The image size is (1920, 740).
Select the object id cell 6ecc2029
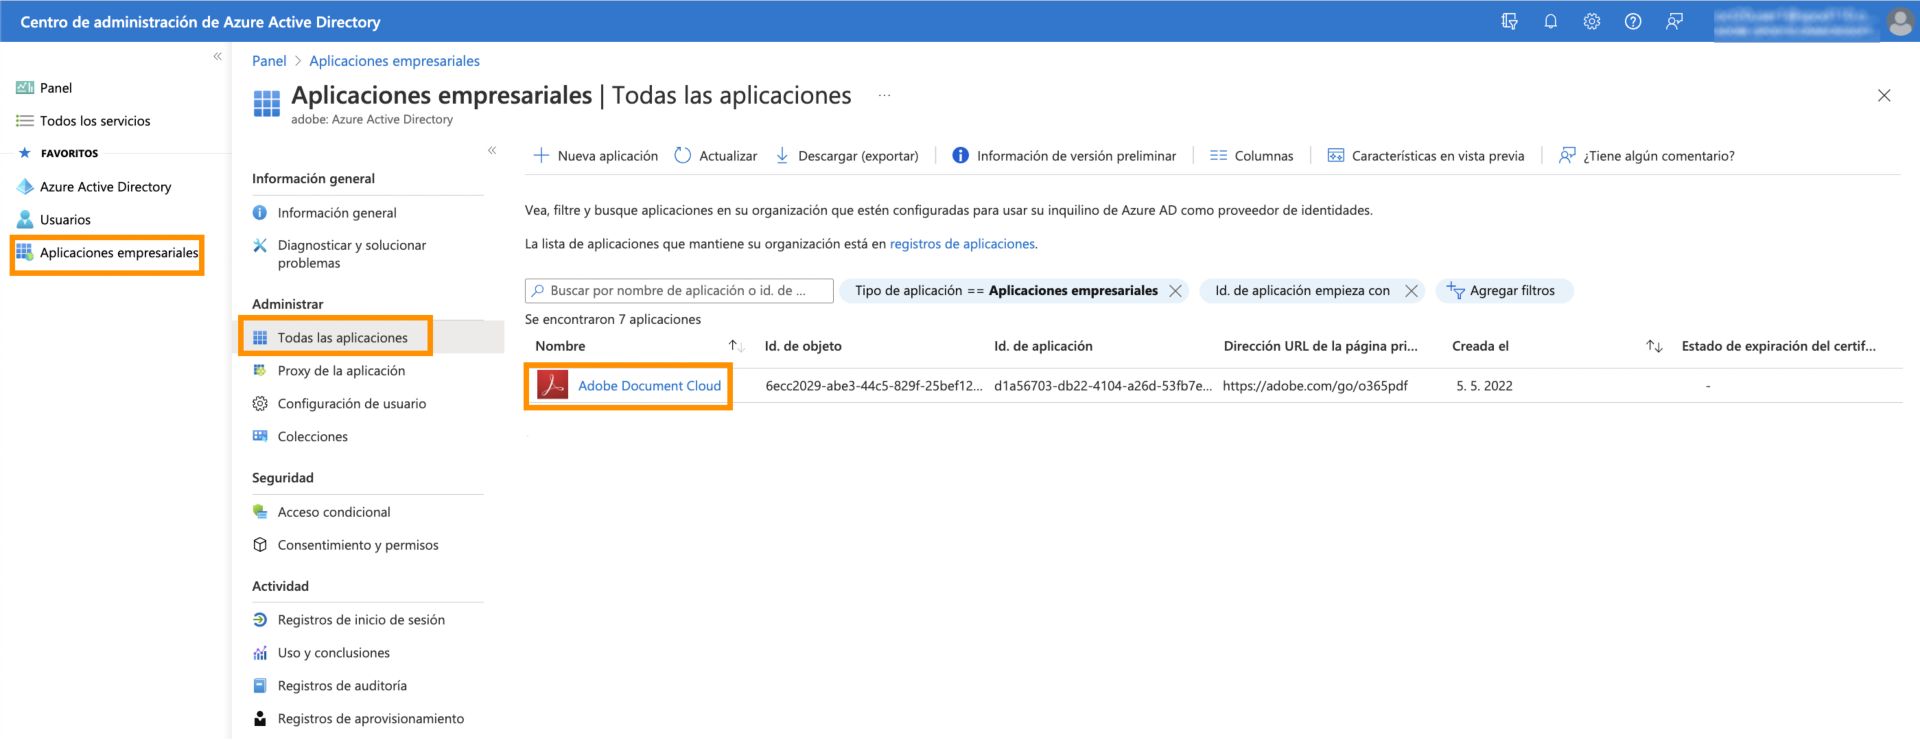coord(873,386)
